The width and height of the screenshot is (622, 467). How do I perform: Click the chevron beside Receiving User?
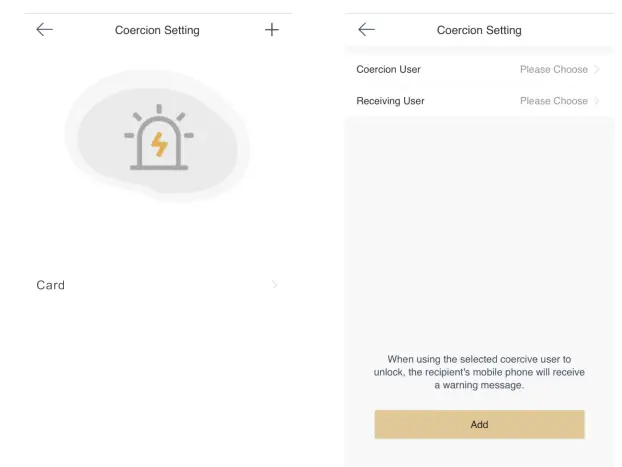(597, 101)
